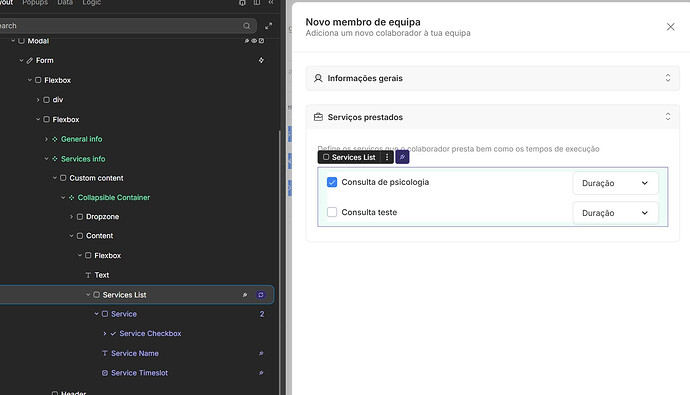Open the Duração dropdown for Consulta teste

[615, 213]
